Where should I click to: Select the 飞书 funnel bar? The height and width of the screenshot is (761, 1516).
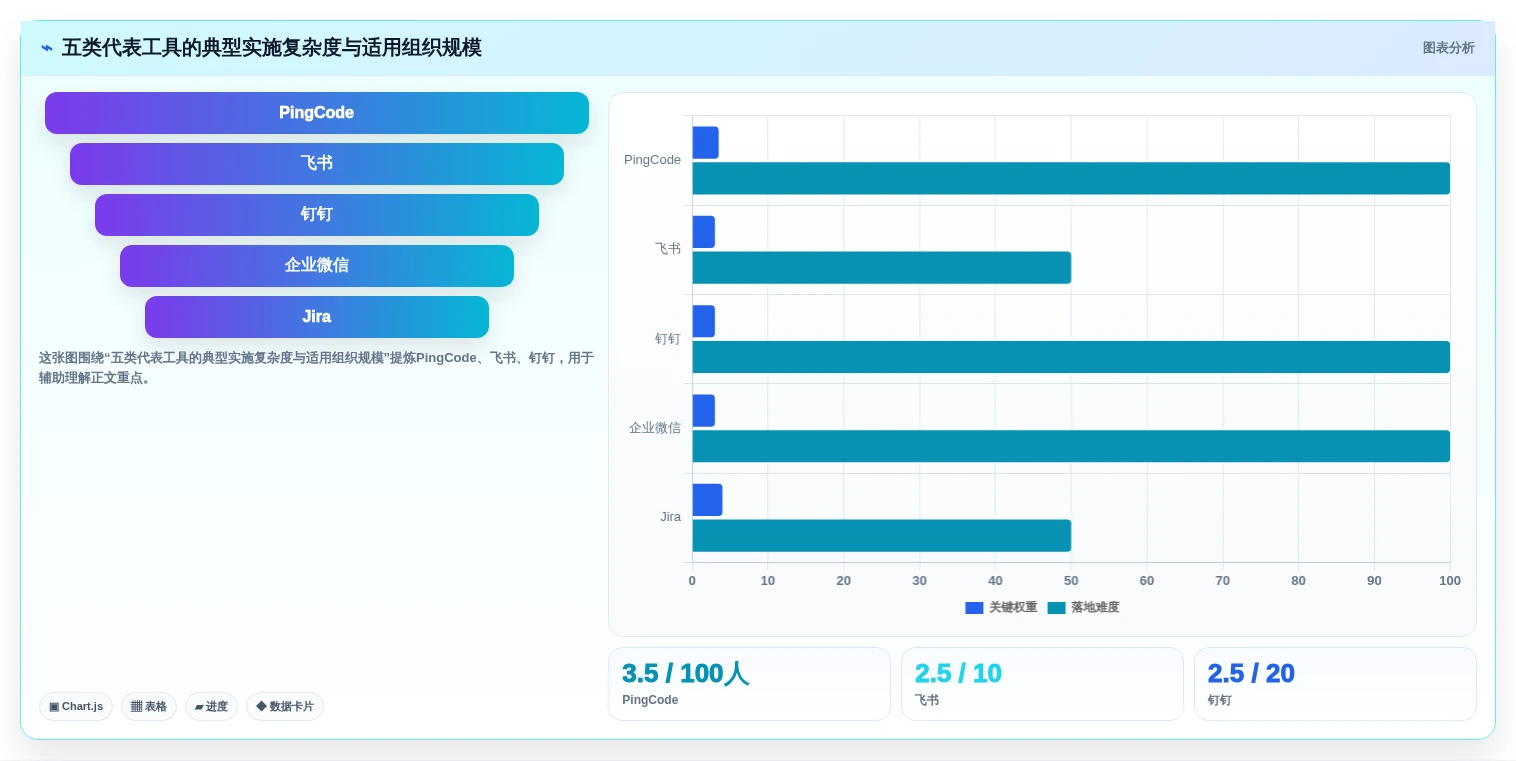click(317, 164)
